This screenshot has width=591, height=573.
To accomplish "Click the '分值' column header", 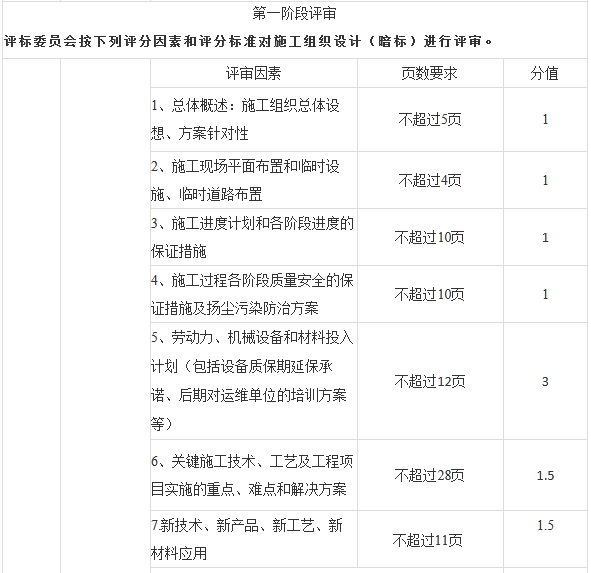I will pos(544,73).
